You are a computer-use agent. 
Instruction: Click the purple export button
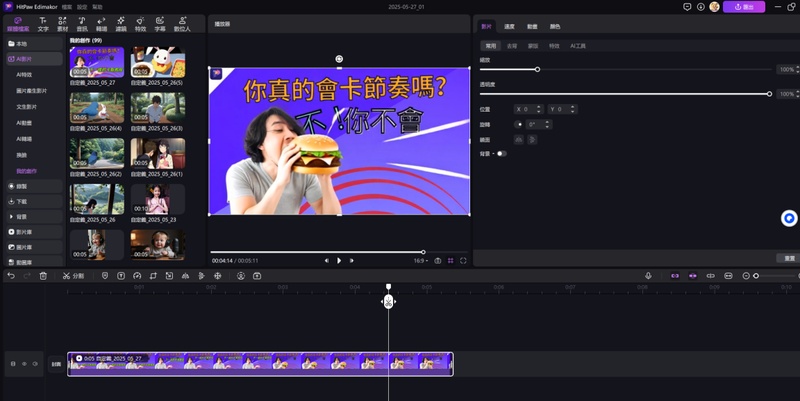pyautogui.click(x=744, y=7)
